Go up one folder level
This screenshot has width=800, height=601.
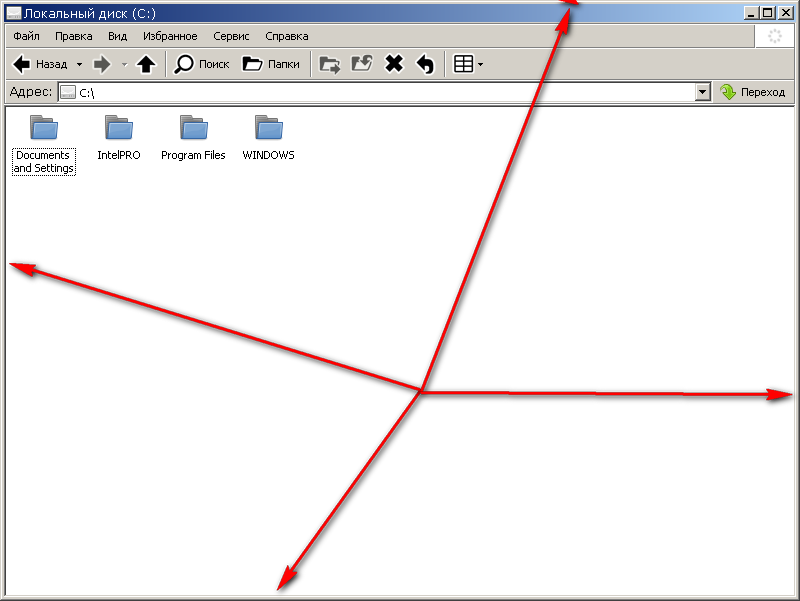pos(146,64)
